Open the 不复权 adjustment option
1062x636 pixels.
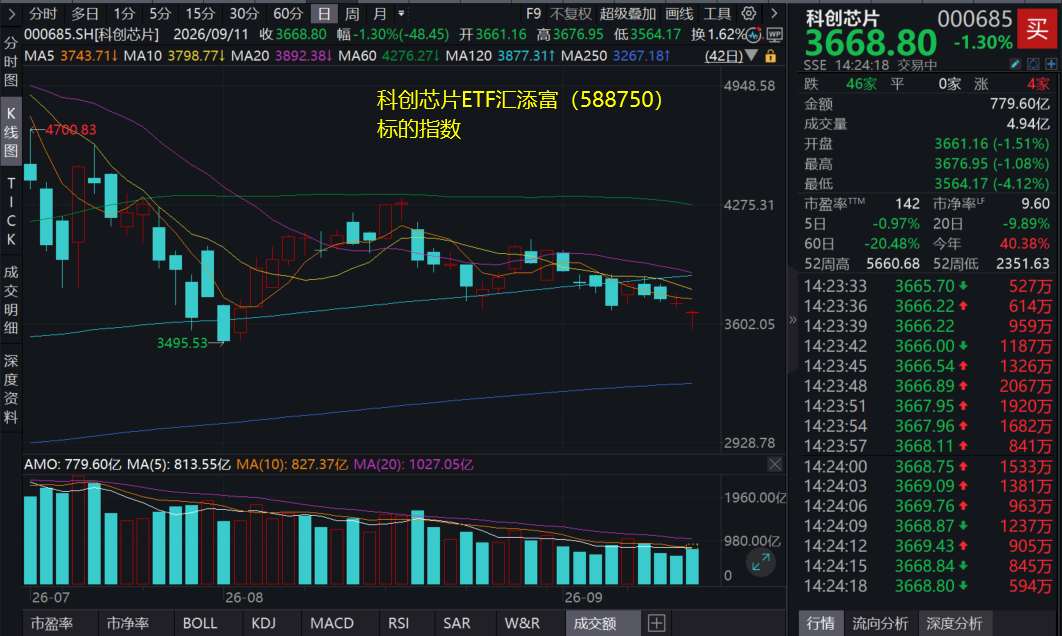pos(570,14)
